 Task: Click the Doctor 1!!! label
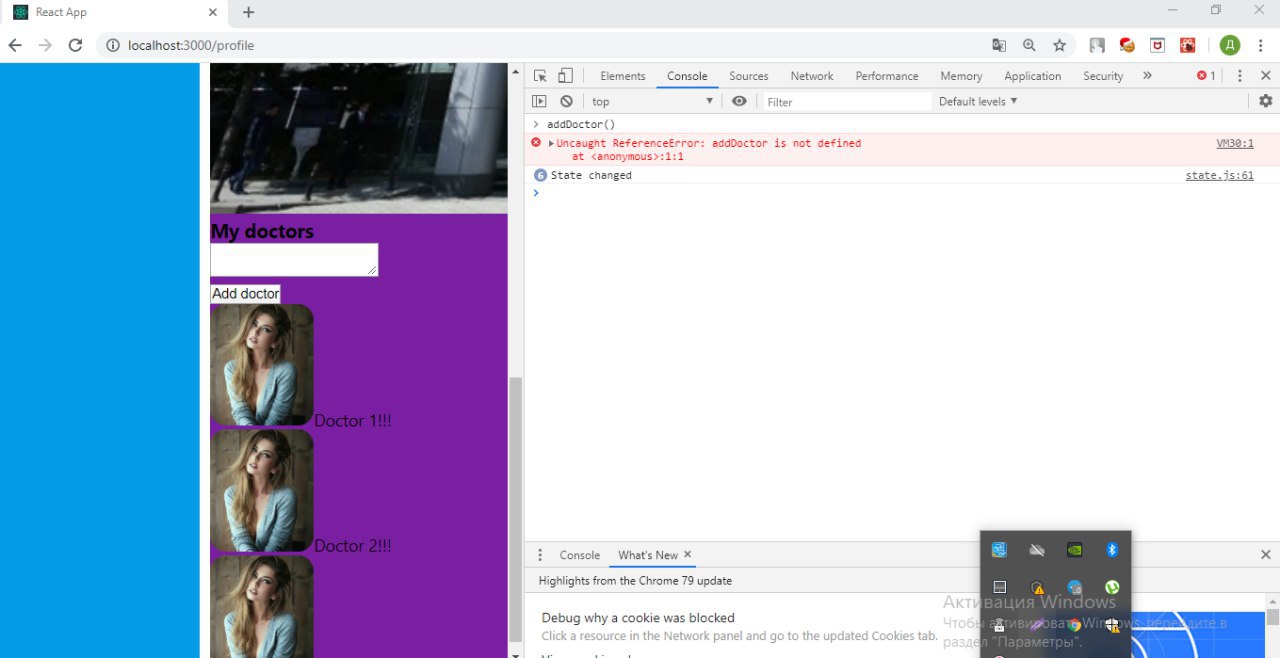[353, 421]
